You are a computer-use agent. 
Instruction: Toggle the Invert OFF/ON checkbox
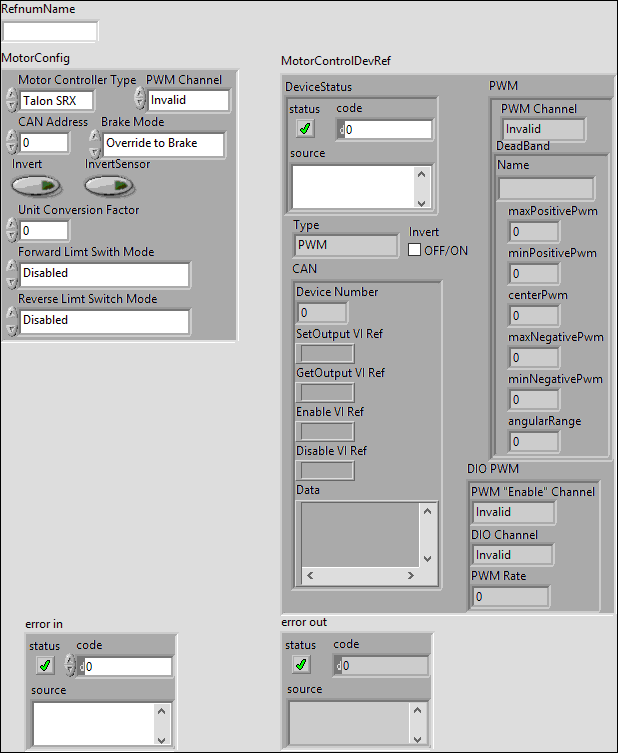click(414, 250)
